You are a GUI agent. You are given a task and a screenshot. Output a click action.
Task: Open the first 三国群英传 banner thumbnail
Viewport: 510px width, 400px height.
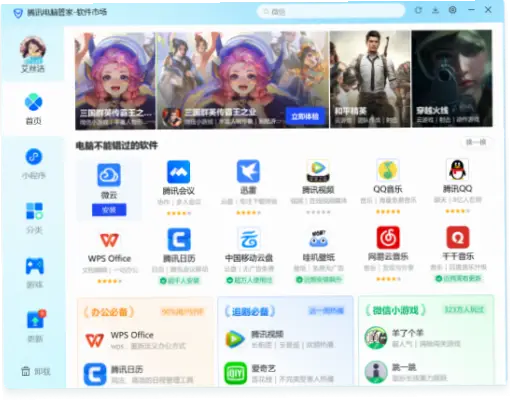click(x=115, y=80)
